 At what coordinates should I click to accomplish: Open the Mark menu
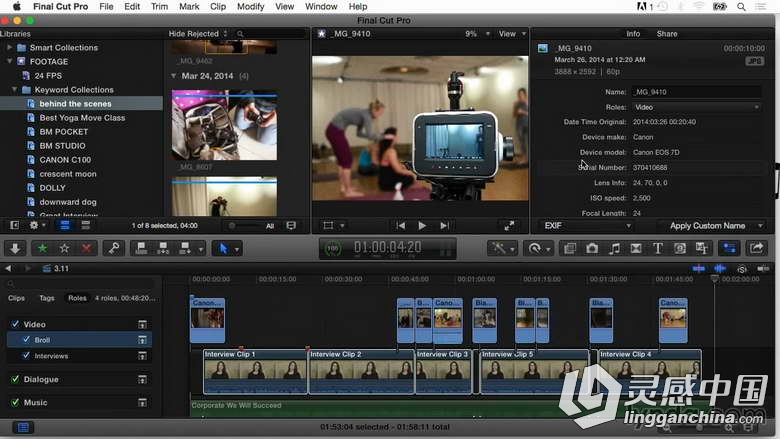[x=189, y=6]
